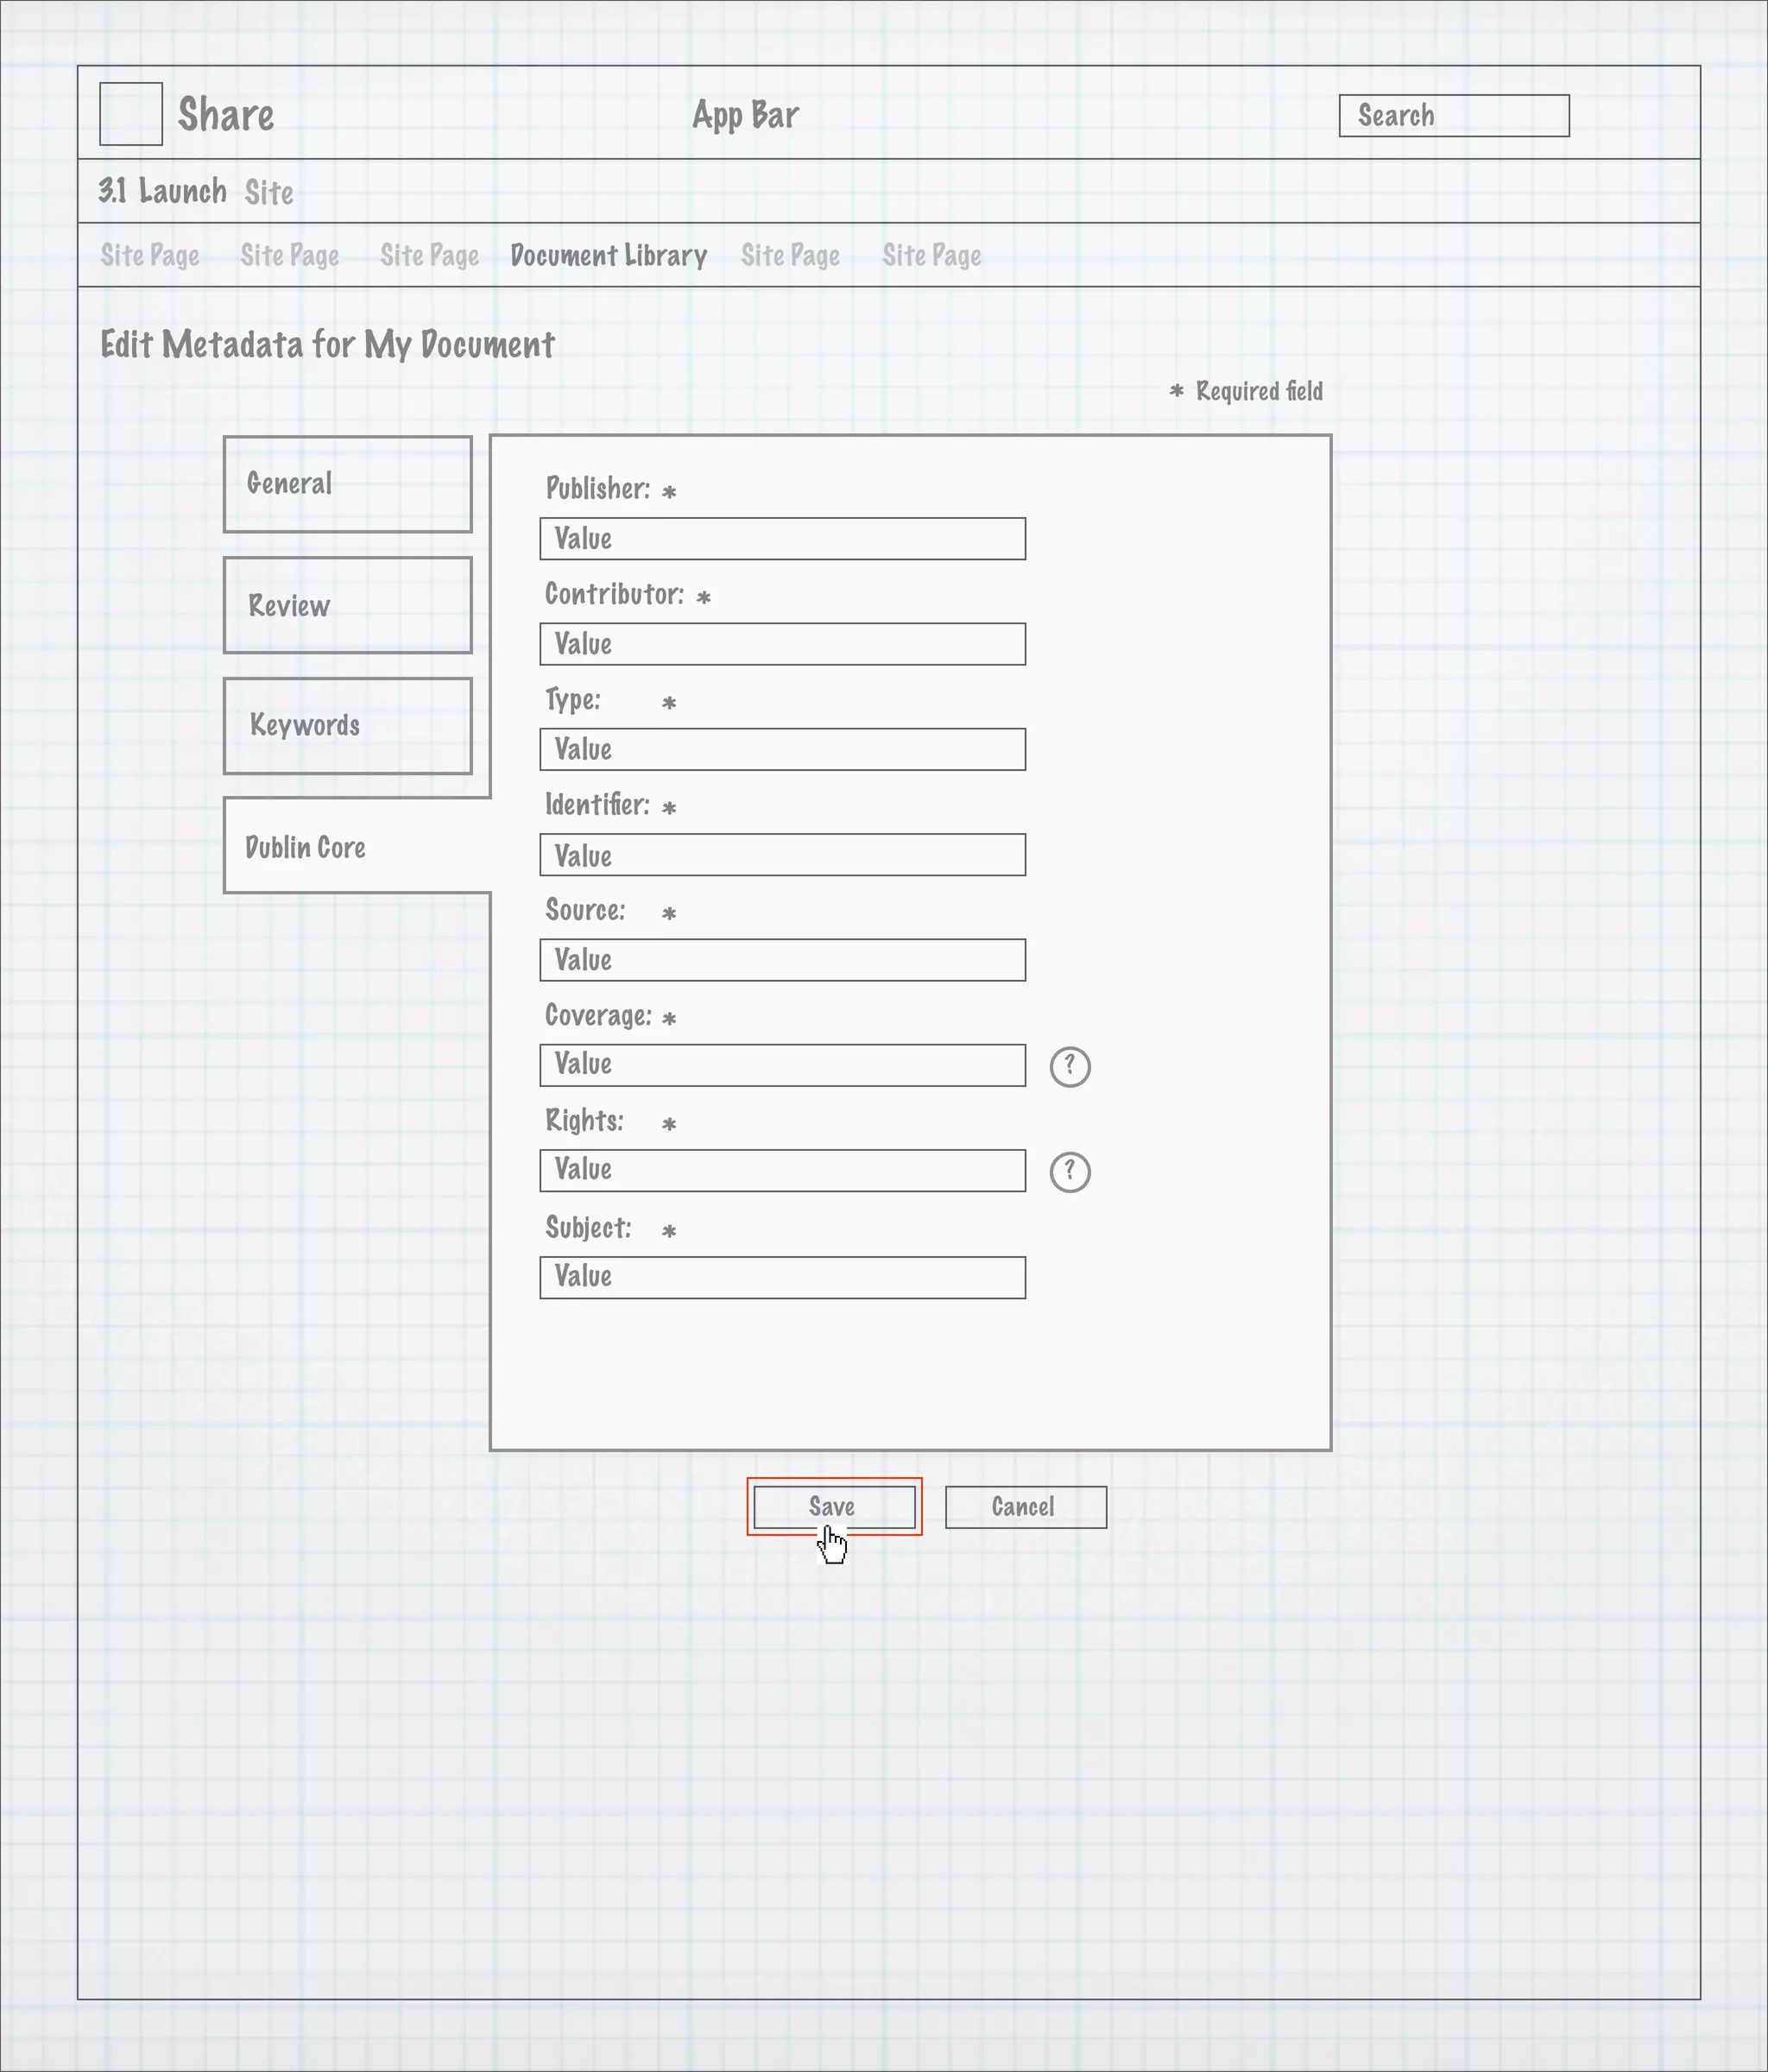Select the Keywords tab
1768x2072 pixels.
click(x=347, y=726)
